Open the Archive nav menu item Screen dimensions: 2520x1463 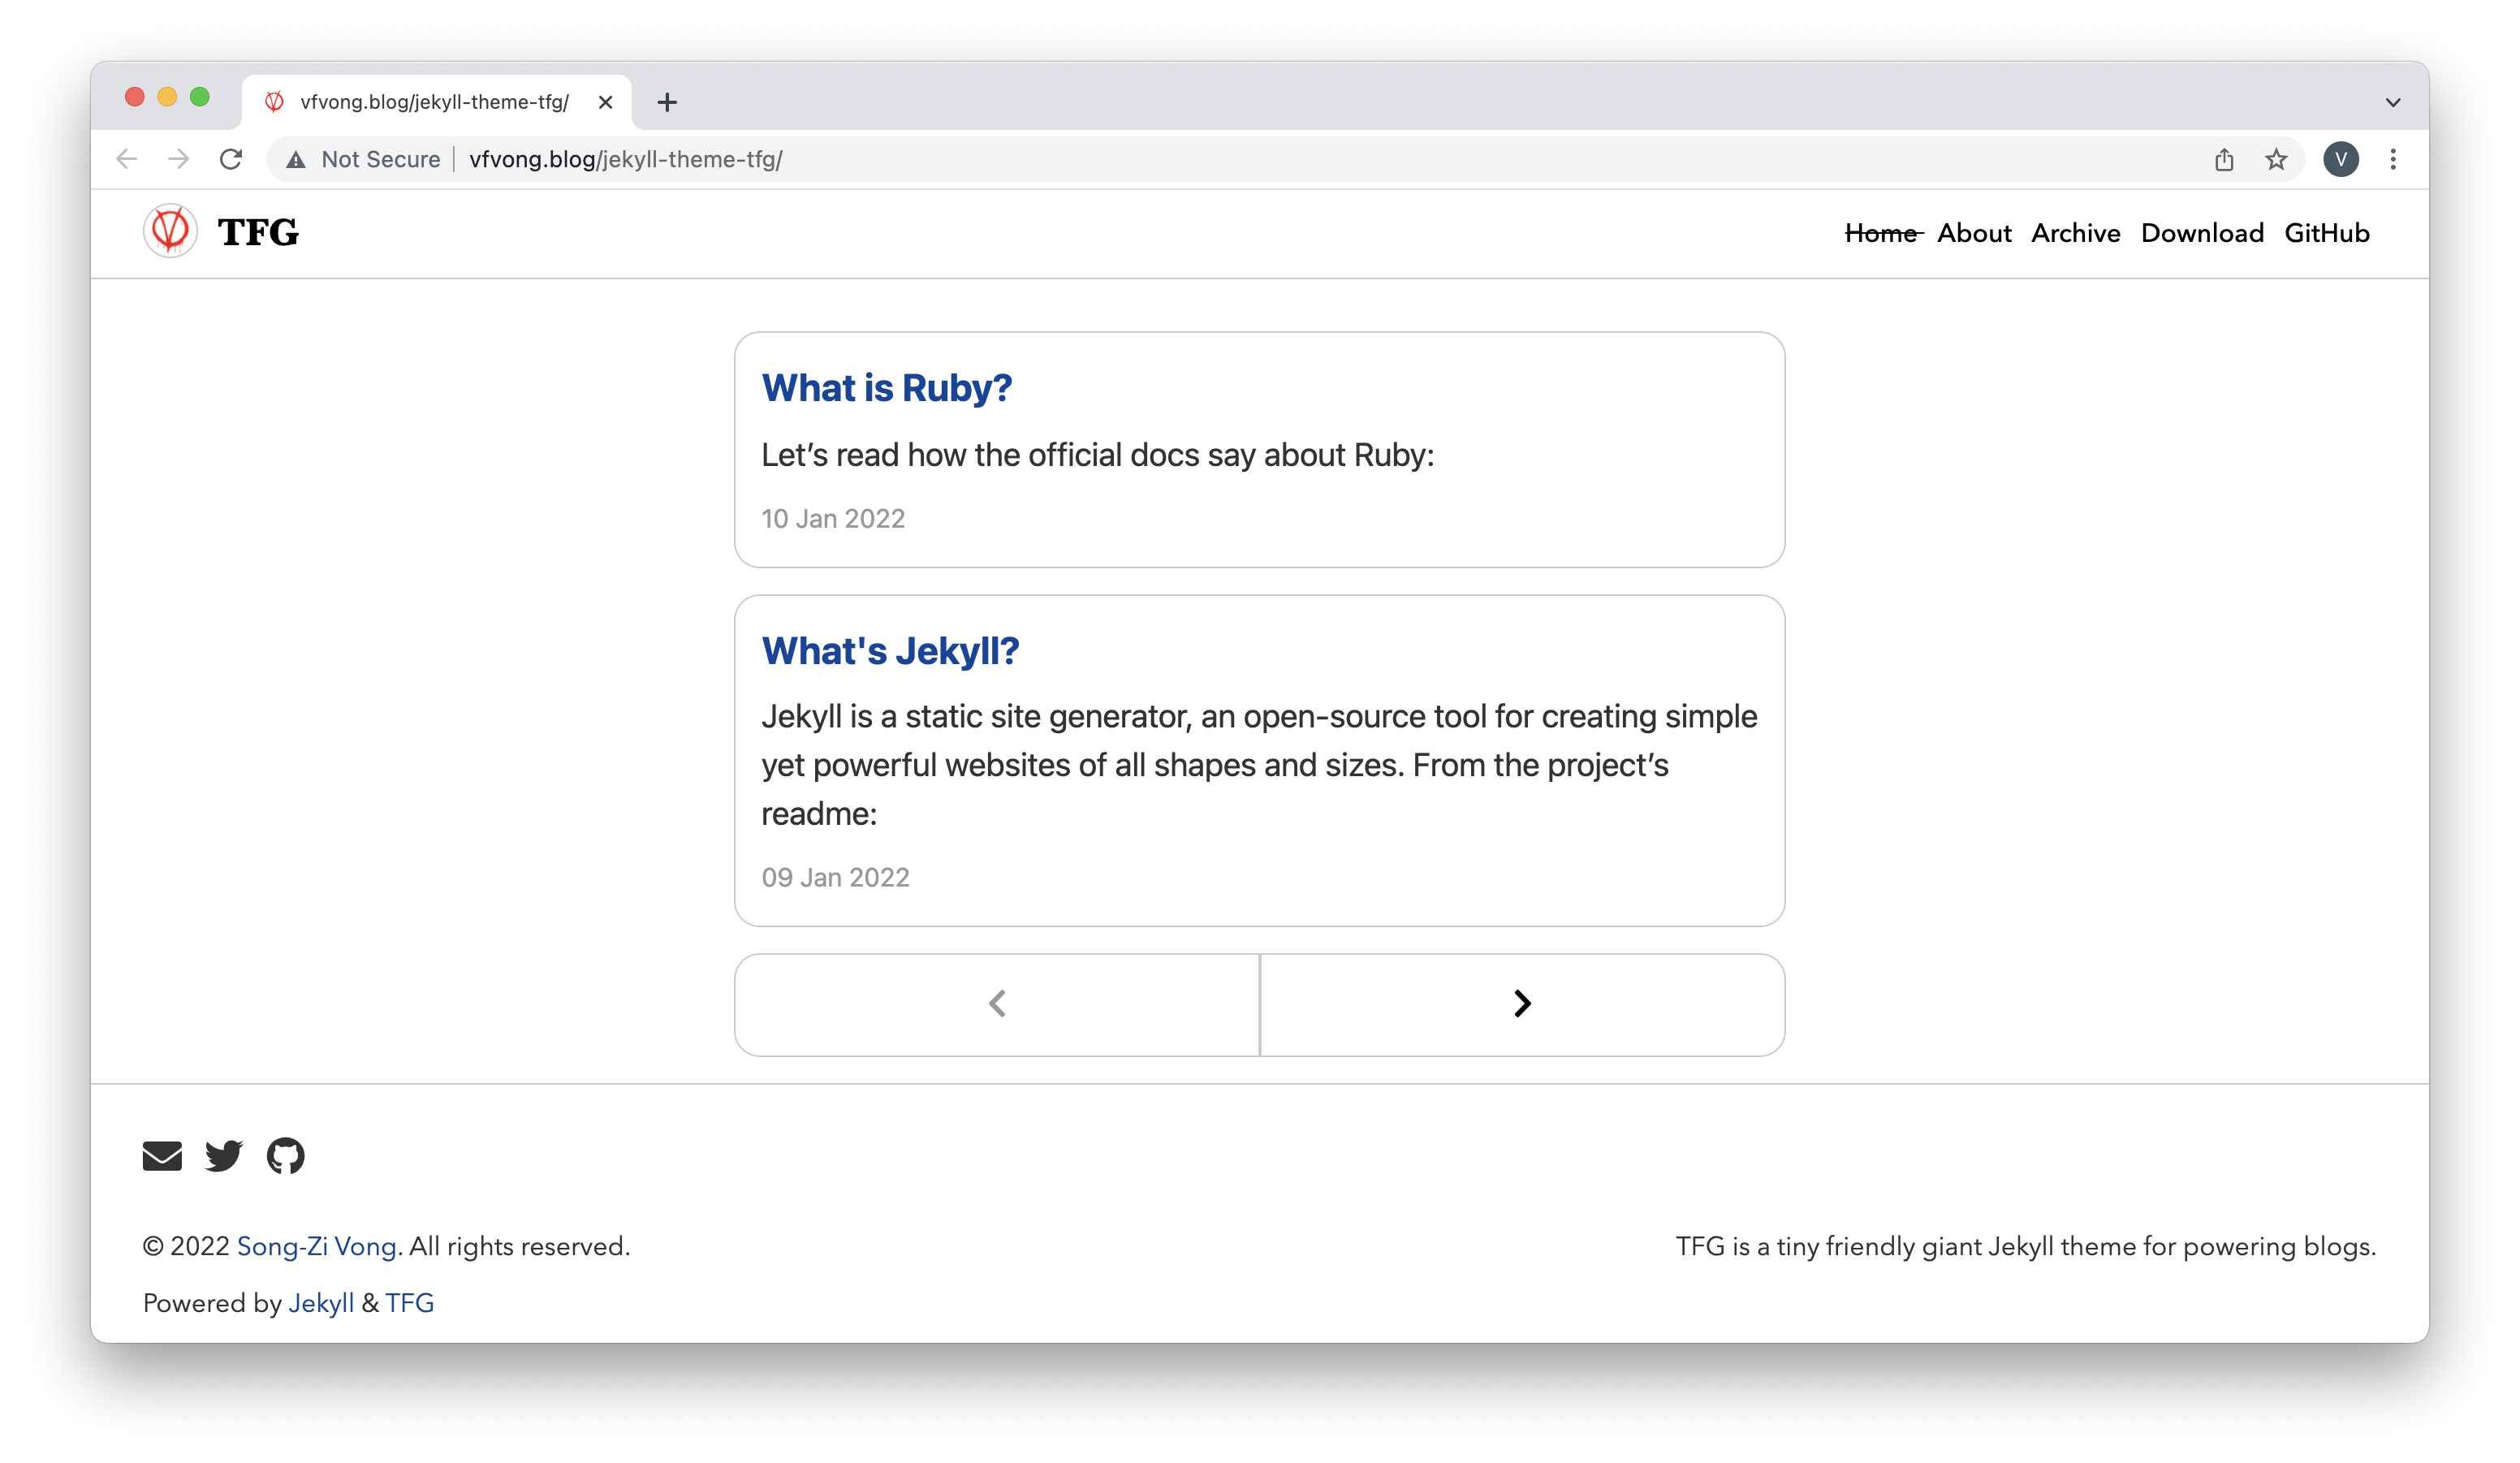(2075, 233)
